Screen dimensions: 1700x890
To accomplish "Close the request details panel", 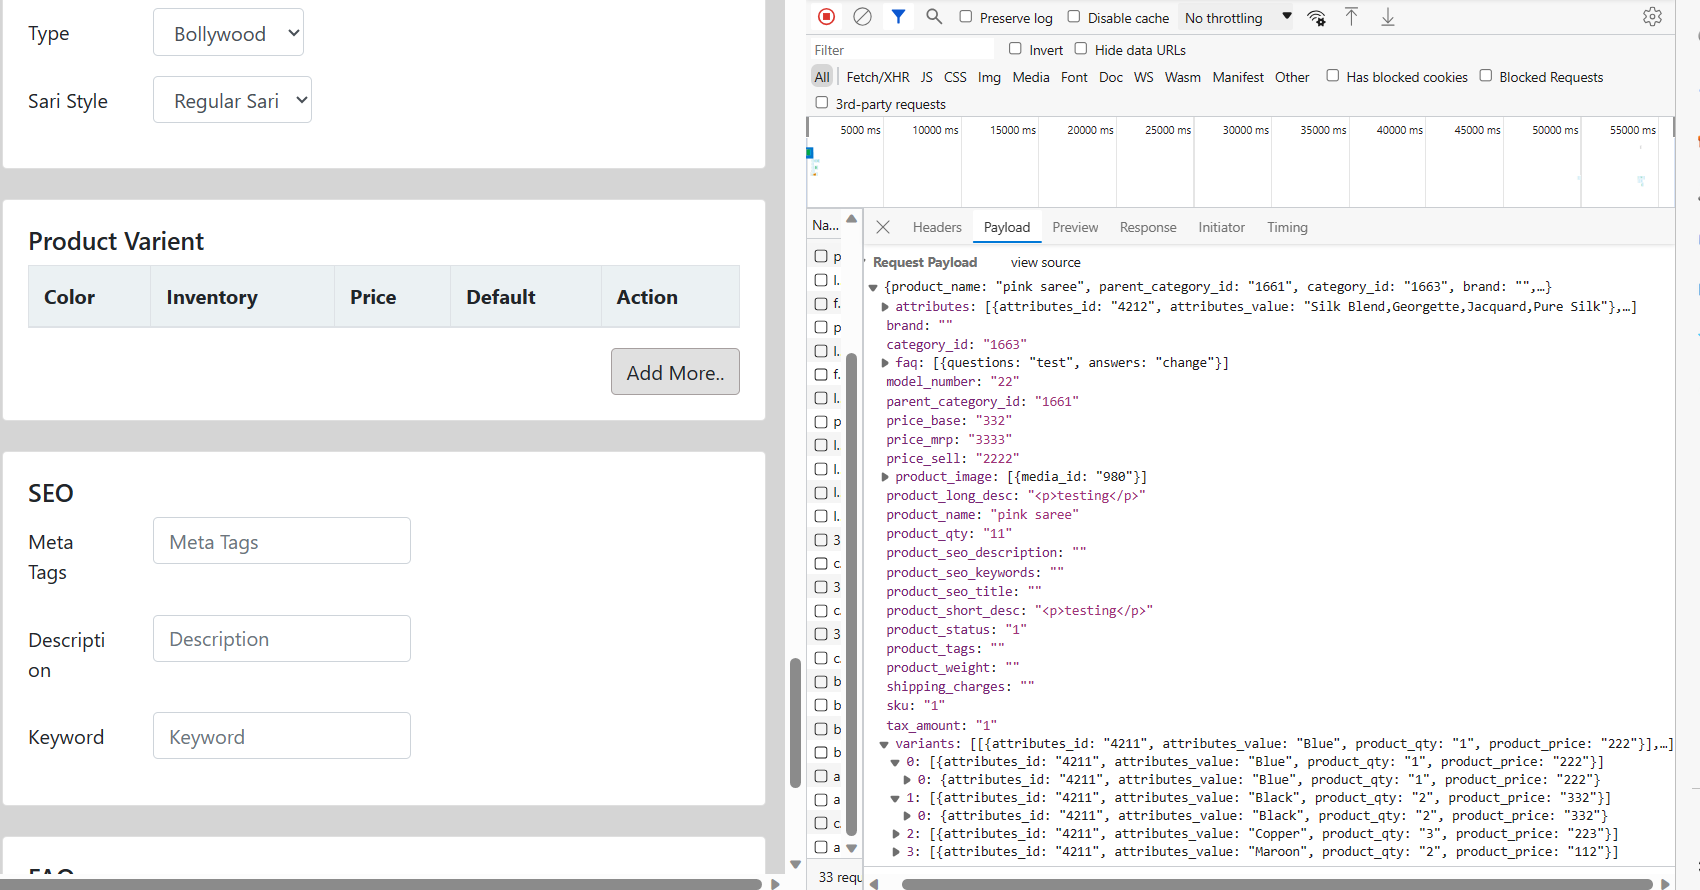I will point(883,227).
